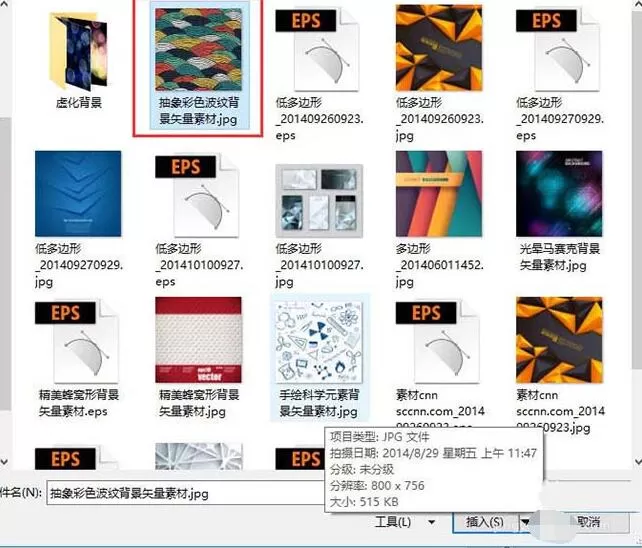Screen dimensions: 642x548
Task: Focus the file name input field
Action: 186,493
